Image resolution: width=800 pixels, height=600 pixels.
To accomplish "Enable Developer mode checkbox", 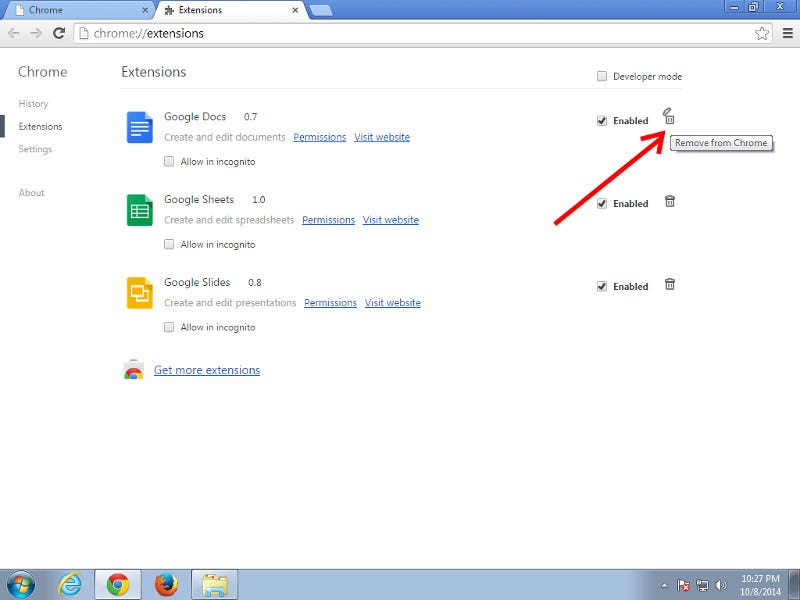I will tap(602, 77).
